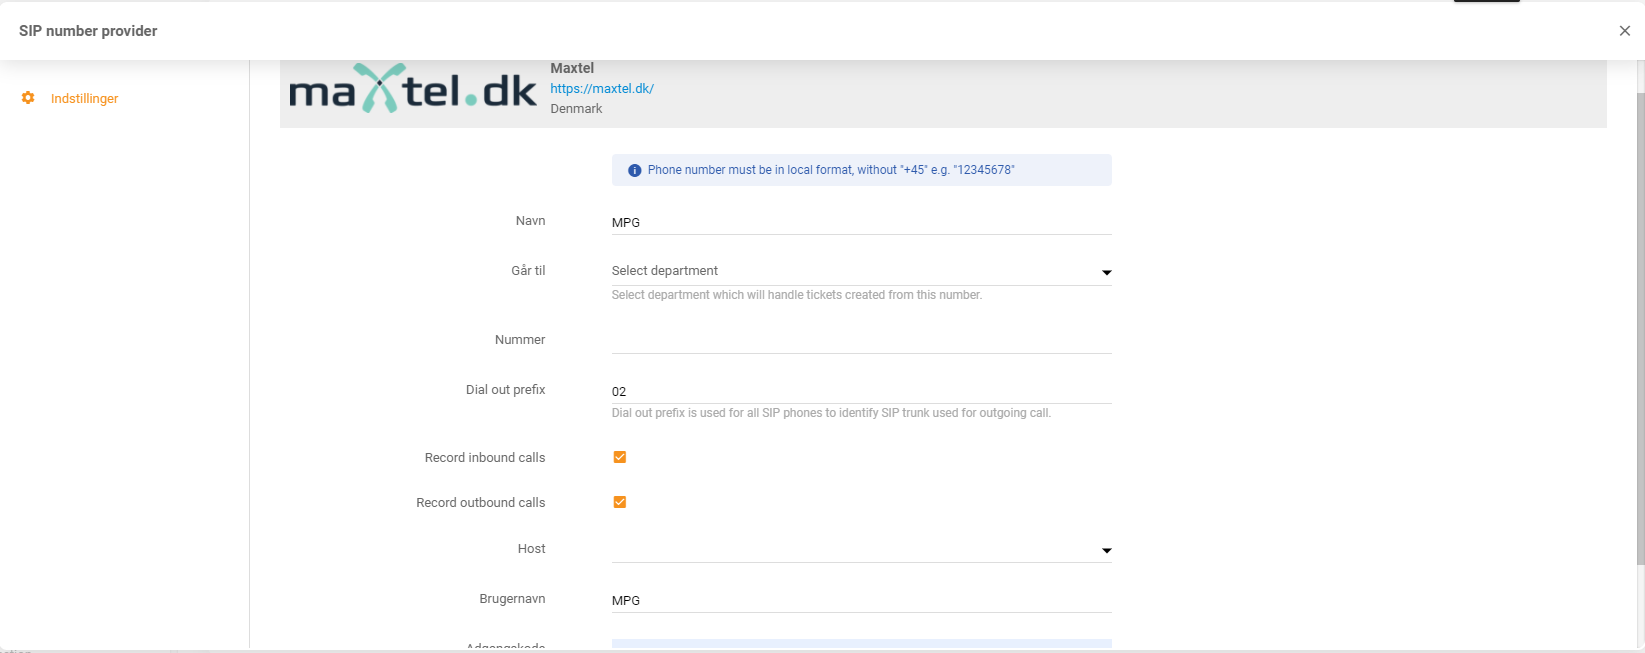Viewport: 1645px width, 653px height.
Task: Open the https://maxtel.dk/ link
Action: point(602,88)
